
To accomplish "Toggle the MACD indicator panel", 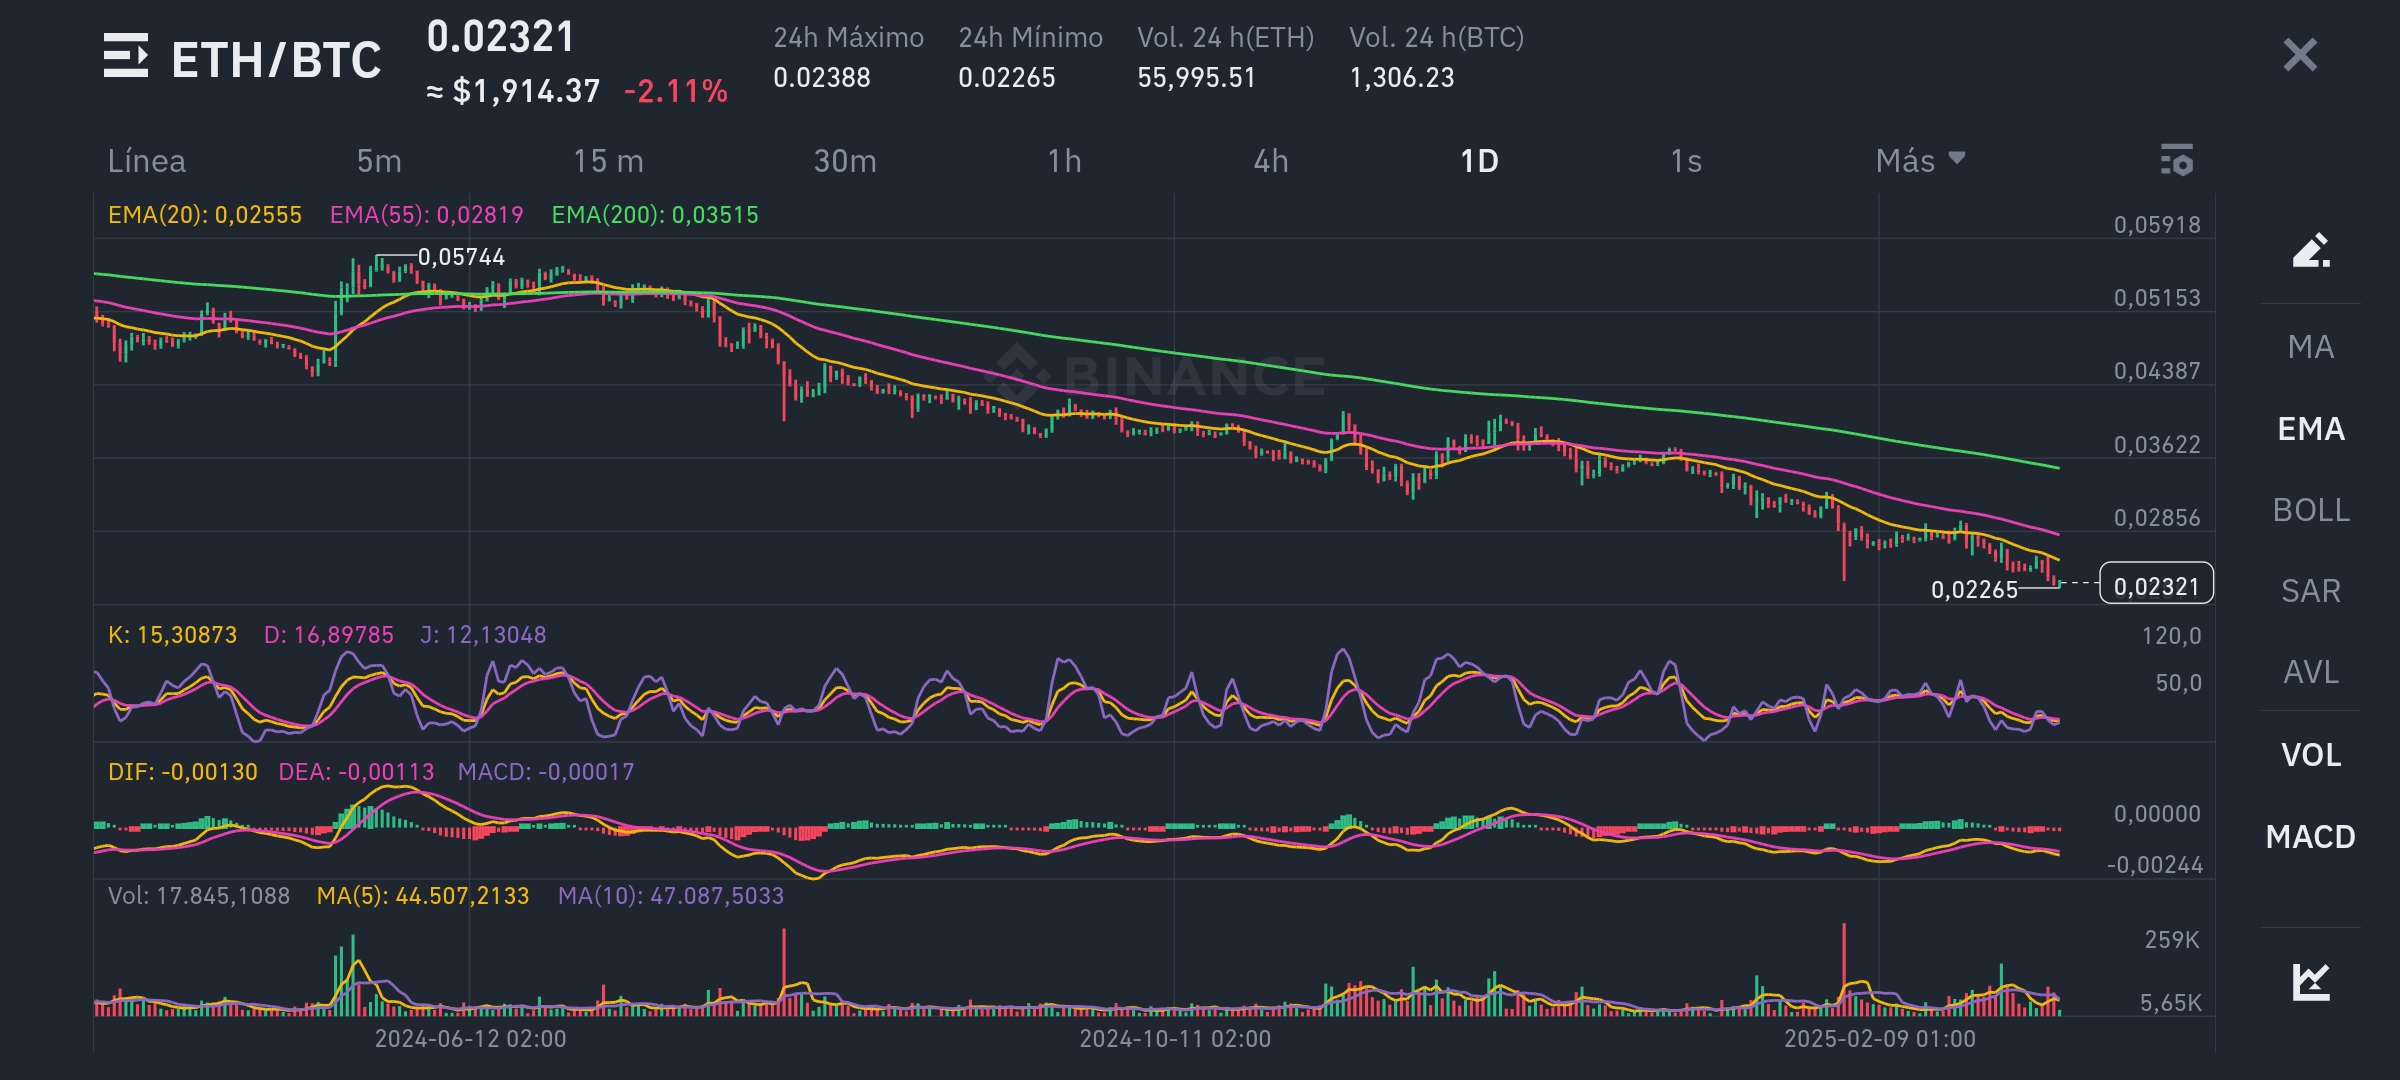I will (2311, 838).
